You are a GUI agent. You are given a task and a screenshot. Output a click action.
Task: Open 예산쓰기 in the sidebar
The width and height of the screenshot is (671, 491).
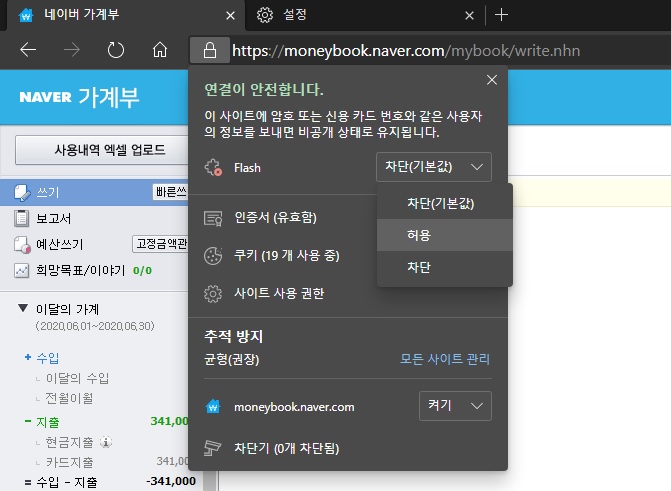coord(59,244)
